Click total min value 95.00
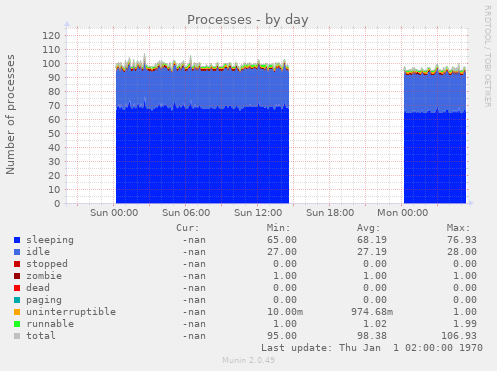Screen dimensions: 497x371 [x=282, y=336]
